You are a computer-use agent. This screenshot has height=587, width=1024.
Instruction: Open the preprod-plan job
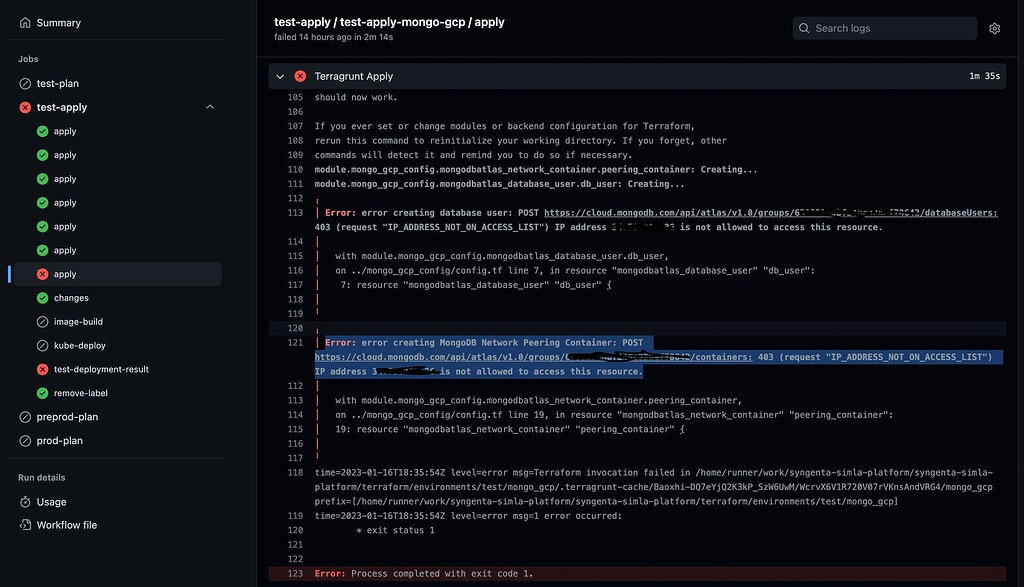tap(67, 417)
